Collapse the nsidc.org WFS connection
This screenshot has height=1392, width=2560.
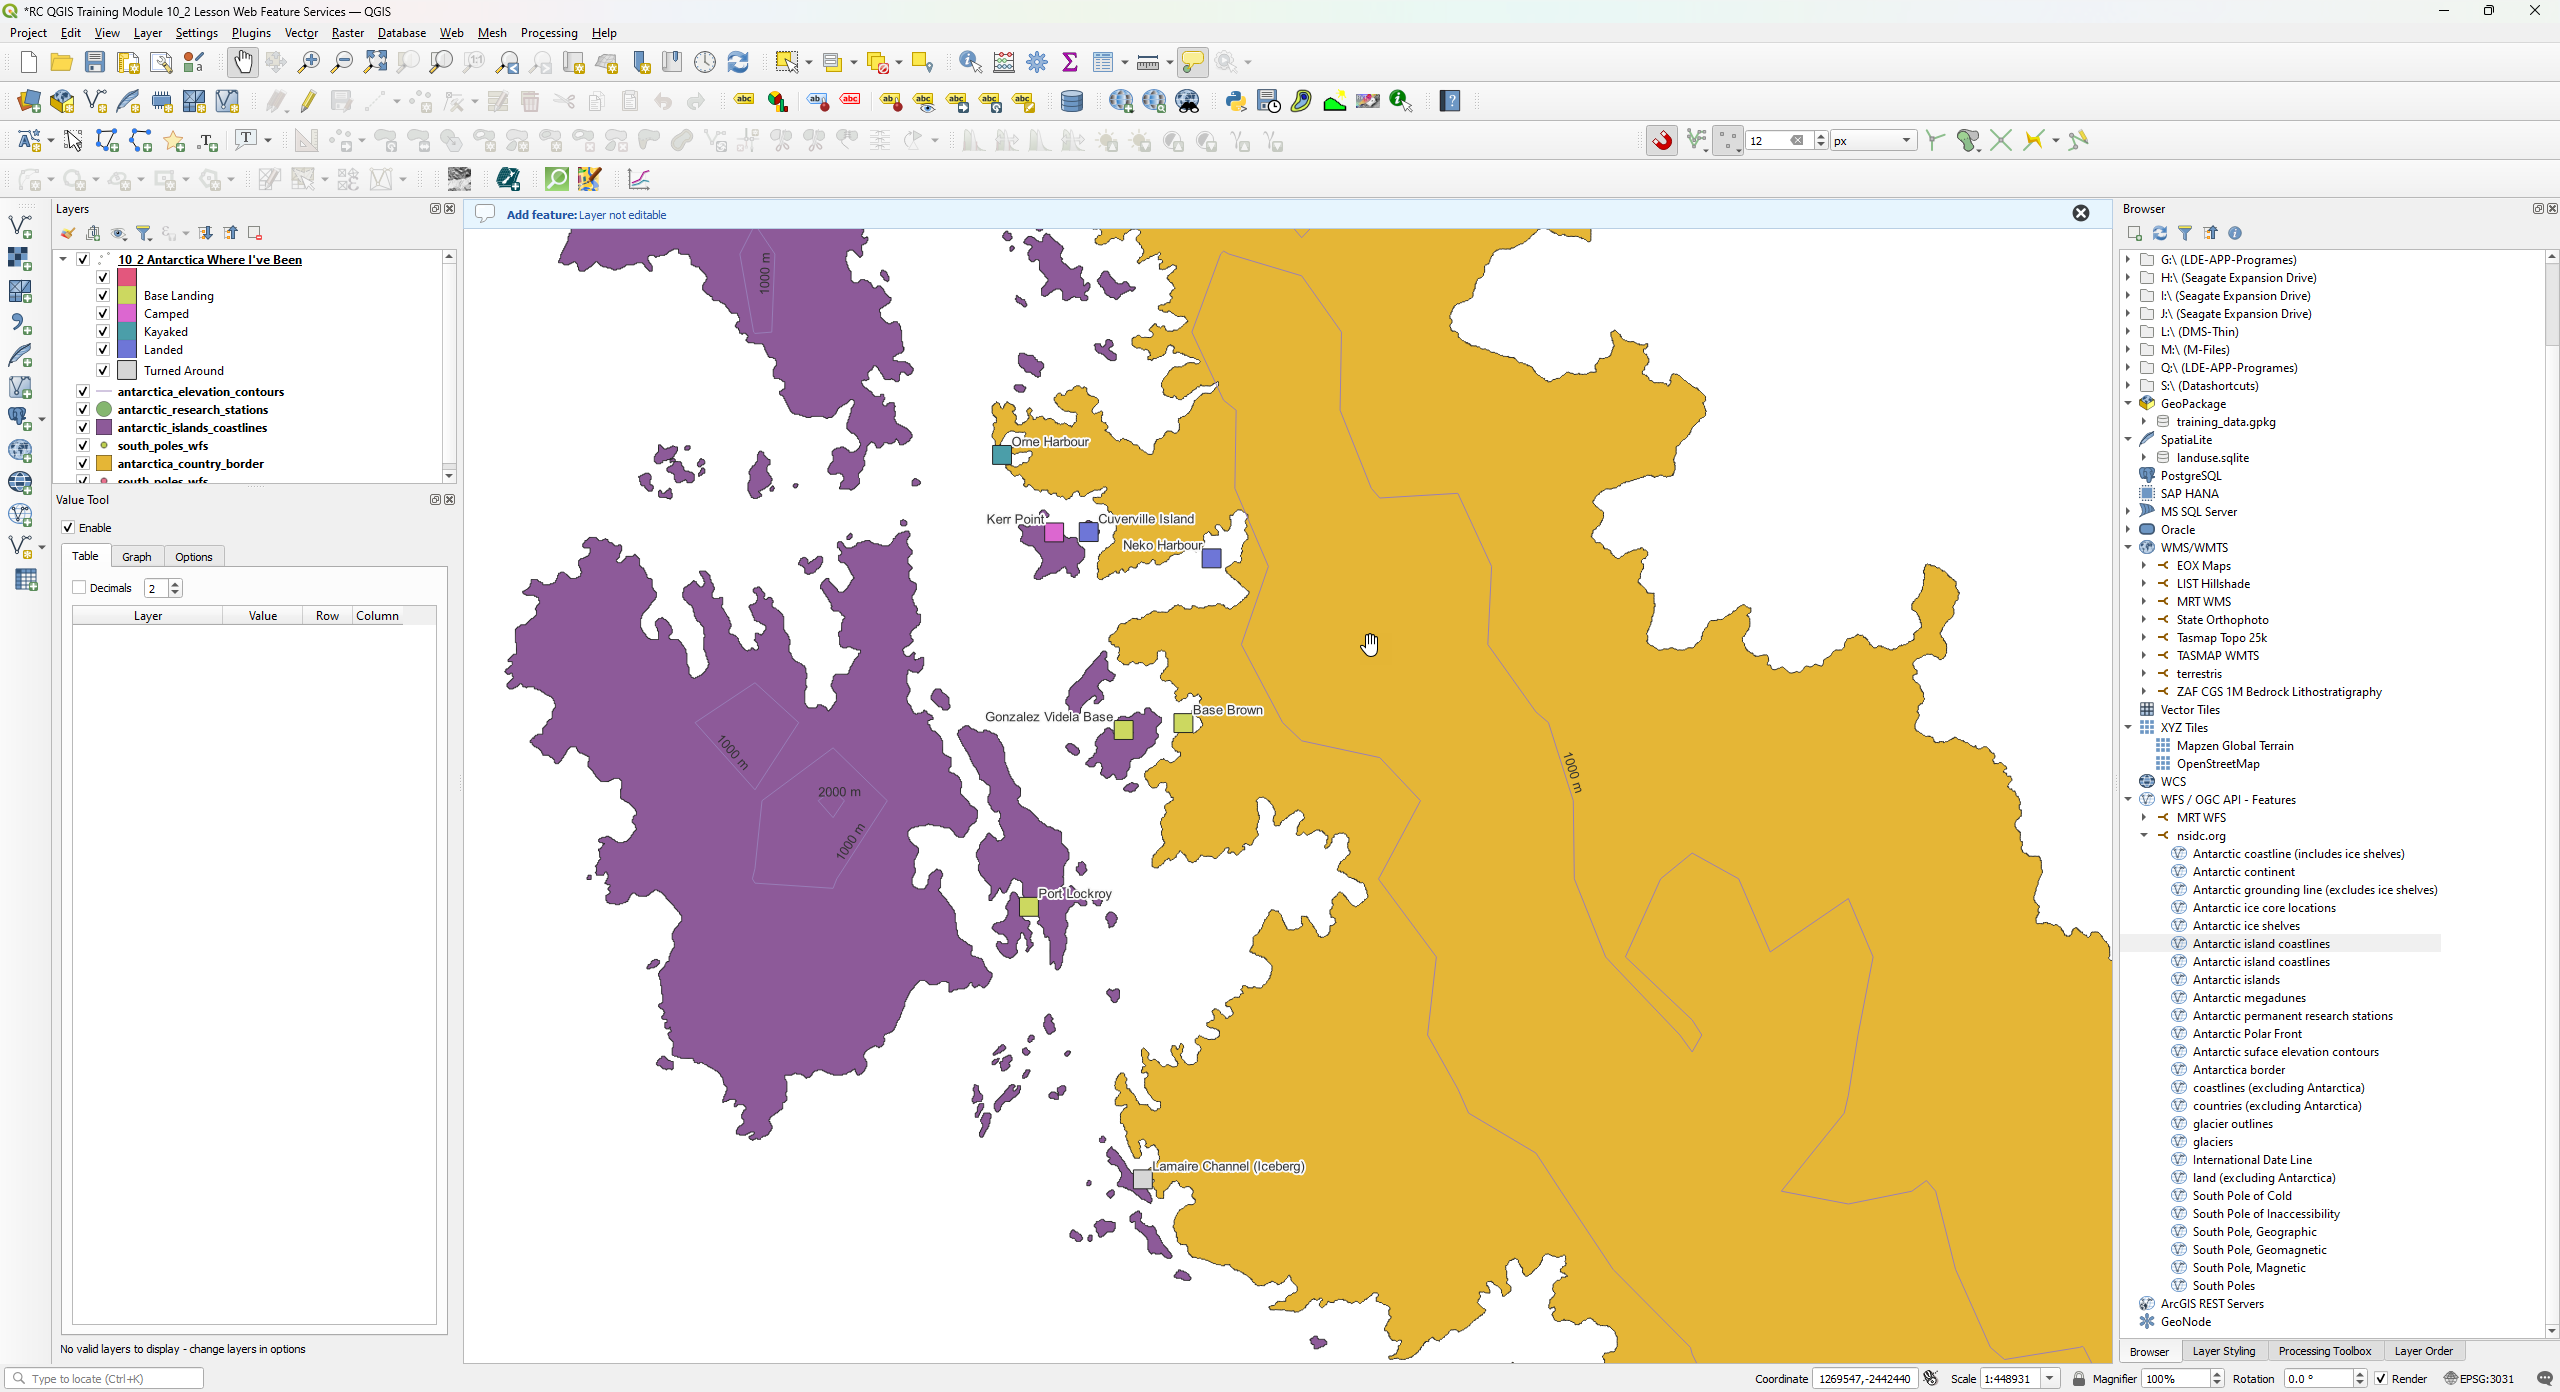tap(2144, 836)
